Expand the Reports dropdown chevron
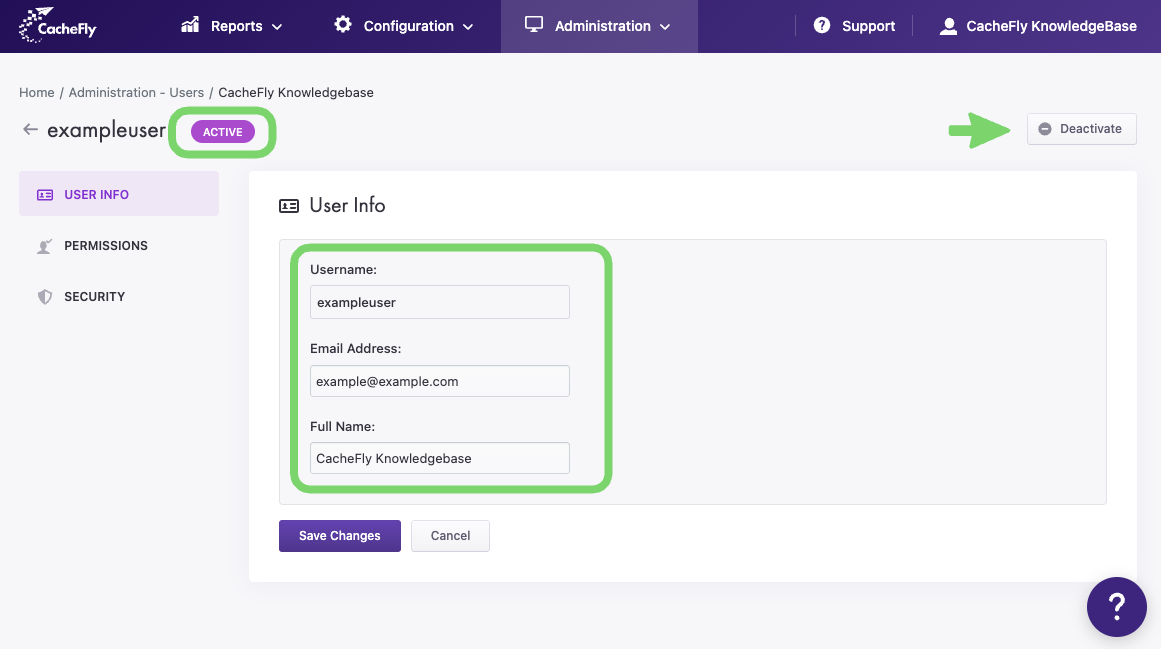The image size is (1161, 649). [277, 27]
